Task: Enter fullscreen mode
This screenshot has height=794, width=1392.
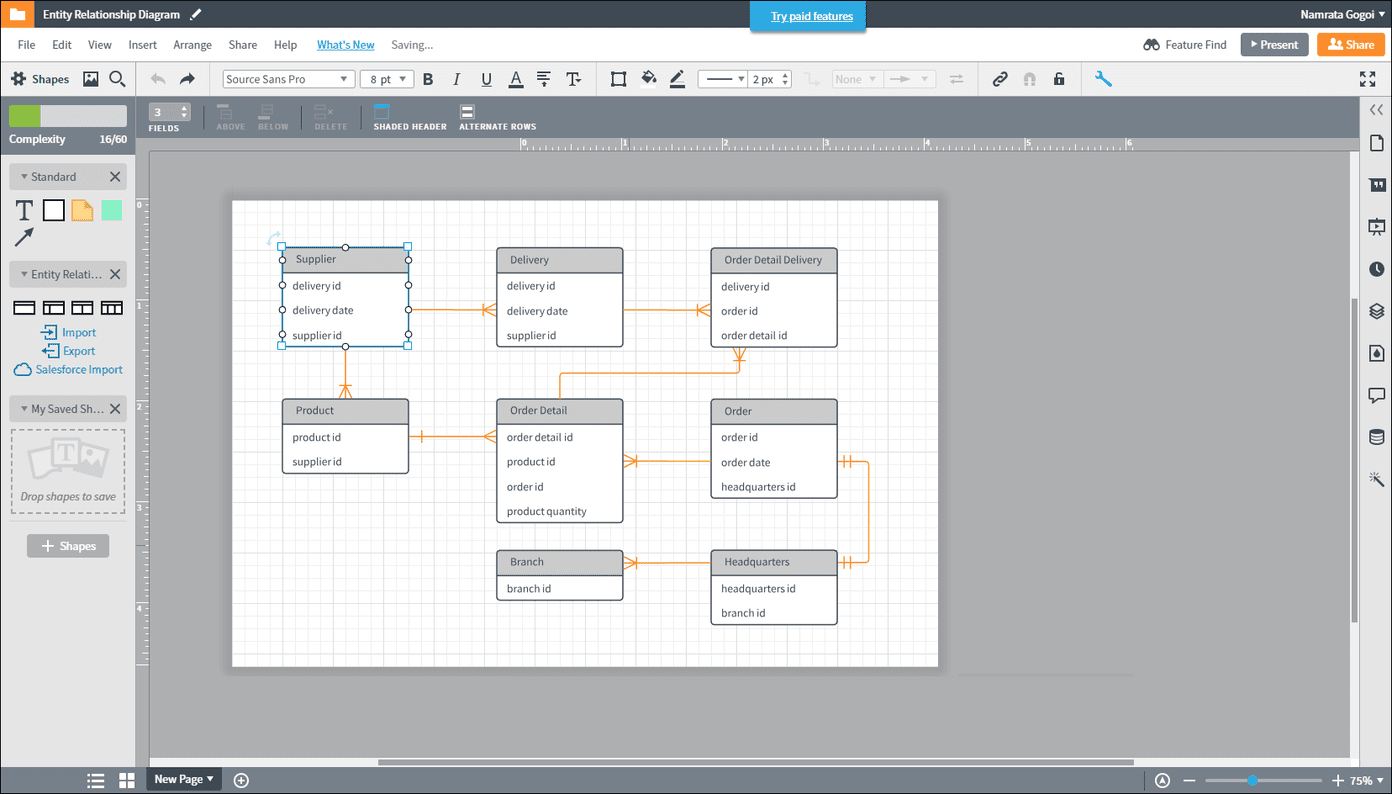Action: pos(1367,79)
